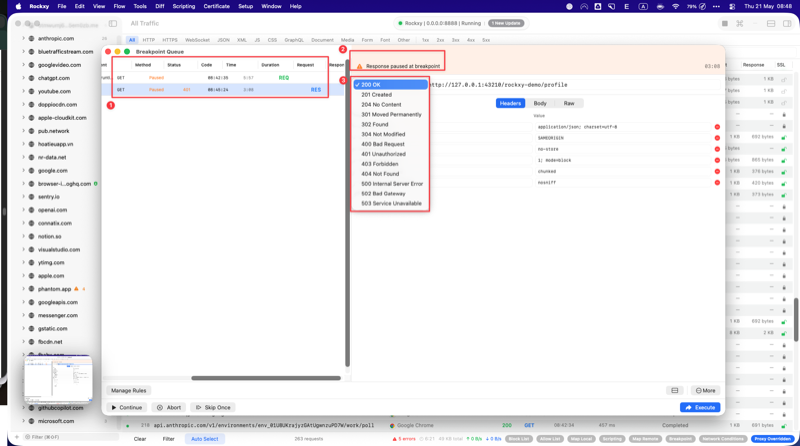Screen dimensions: 800x446
Task: Expand the googlevideo.com domain
Action: 23,65
